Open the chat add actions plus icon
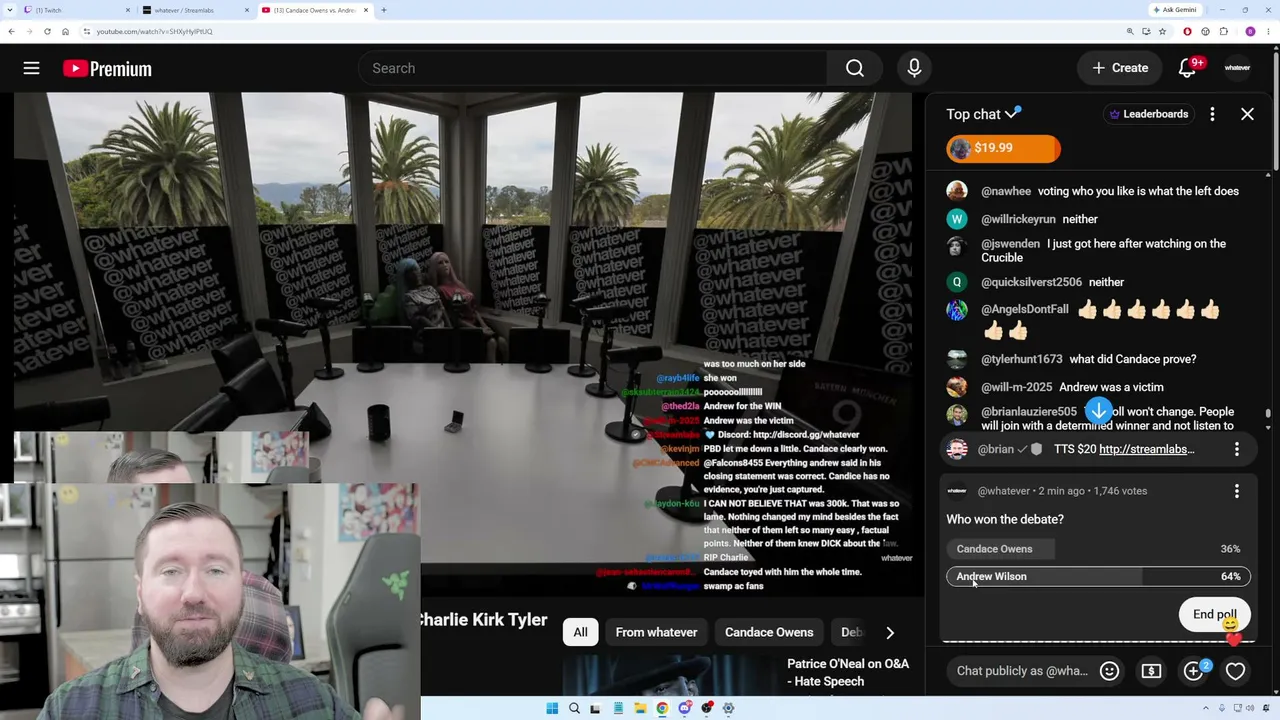The width and height of the screenshot is (1280, 720). point(1193,671)
